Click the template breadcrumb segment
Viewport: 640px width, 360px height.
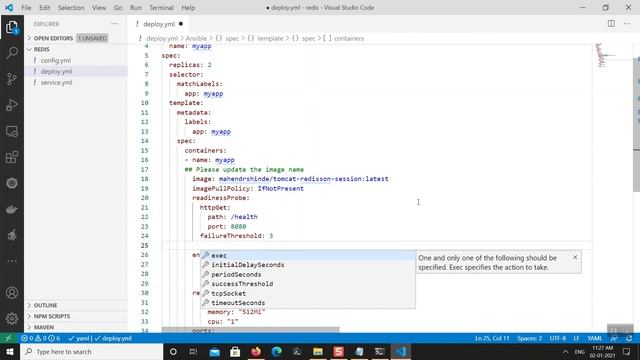(x=270, y=38)
